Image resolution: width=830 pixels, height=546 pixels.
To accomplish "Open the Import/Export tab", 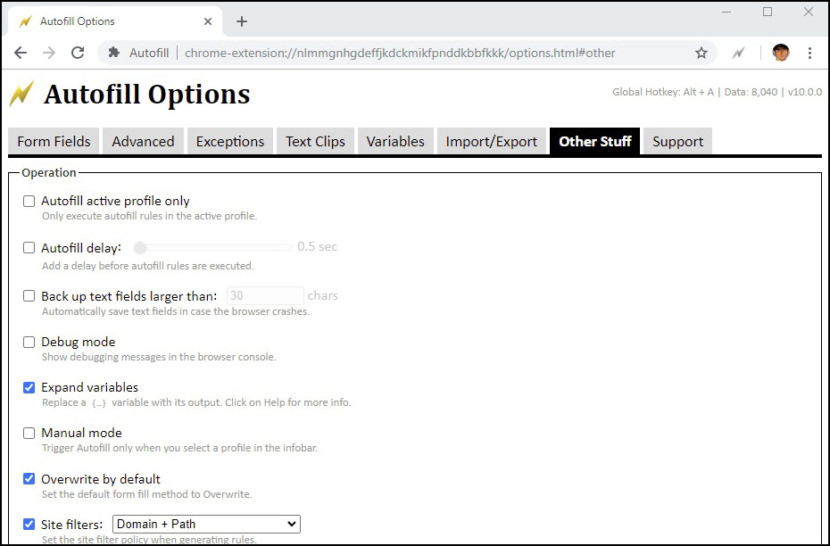I will [491, 141].
